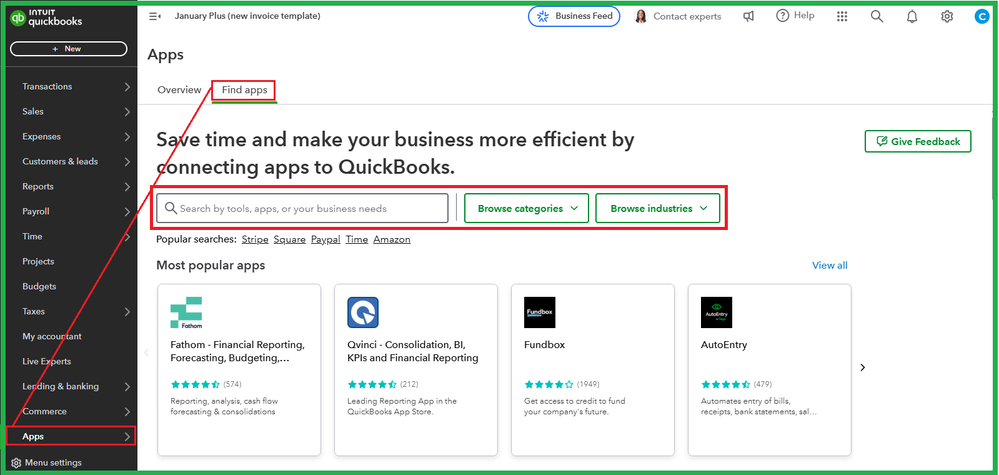Search popular term Paypal
999x475 pixels.
pyautogui.click(x=326, y=240)
